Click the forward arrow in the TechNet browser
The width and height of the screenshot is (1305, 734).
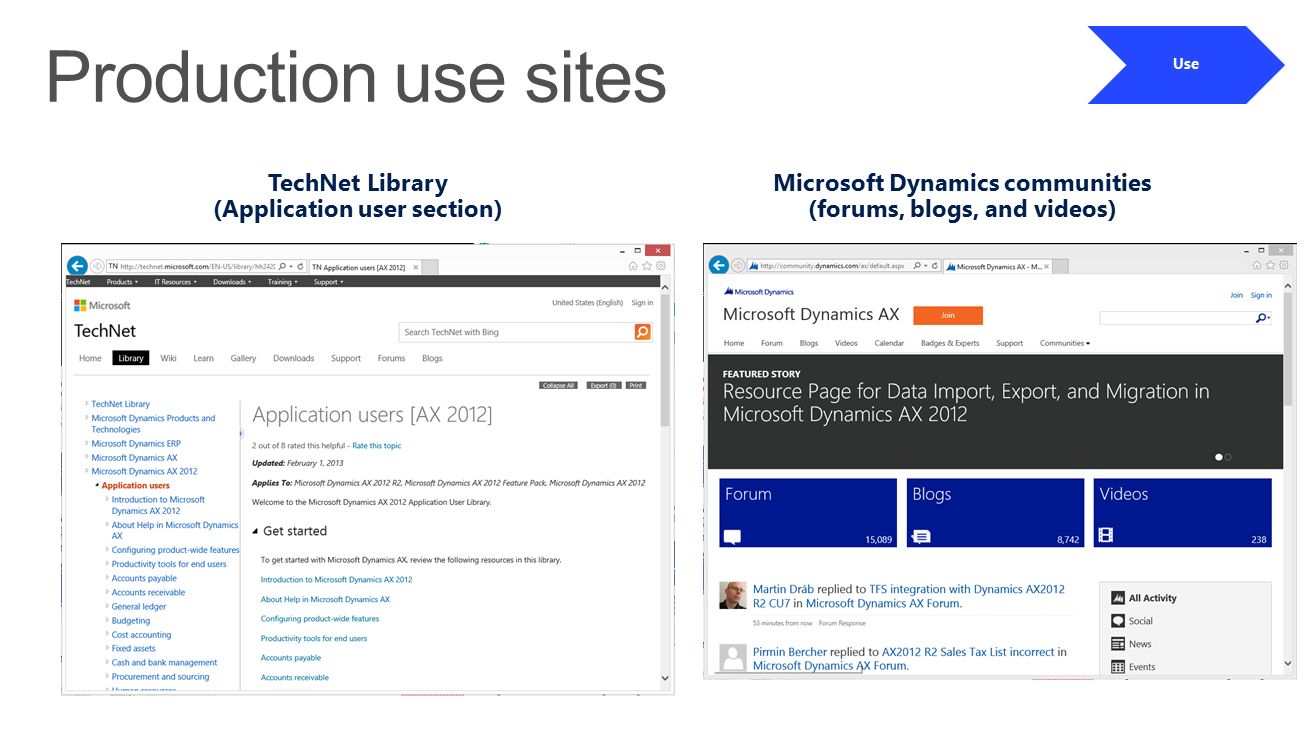tap(97, 266)
